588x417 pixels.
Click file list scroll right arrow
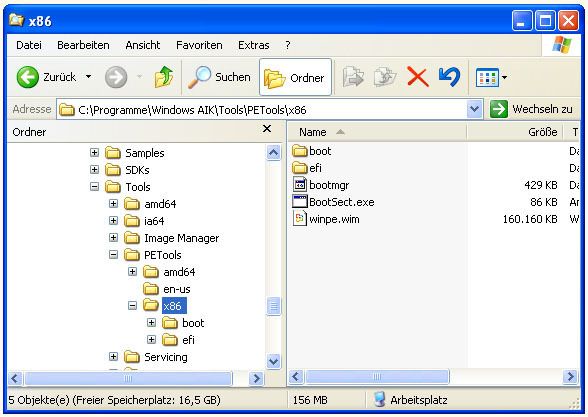(570, 376)
